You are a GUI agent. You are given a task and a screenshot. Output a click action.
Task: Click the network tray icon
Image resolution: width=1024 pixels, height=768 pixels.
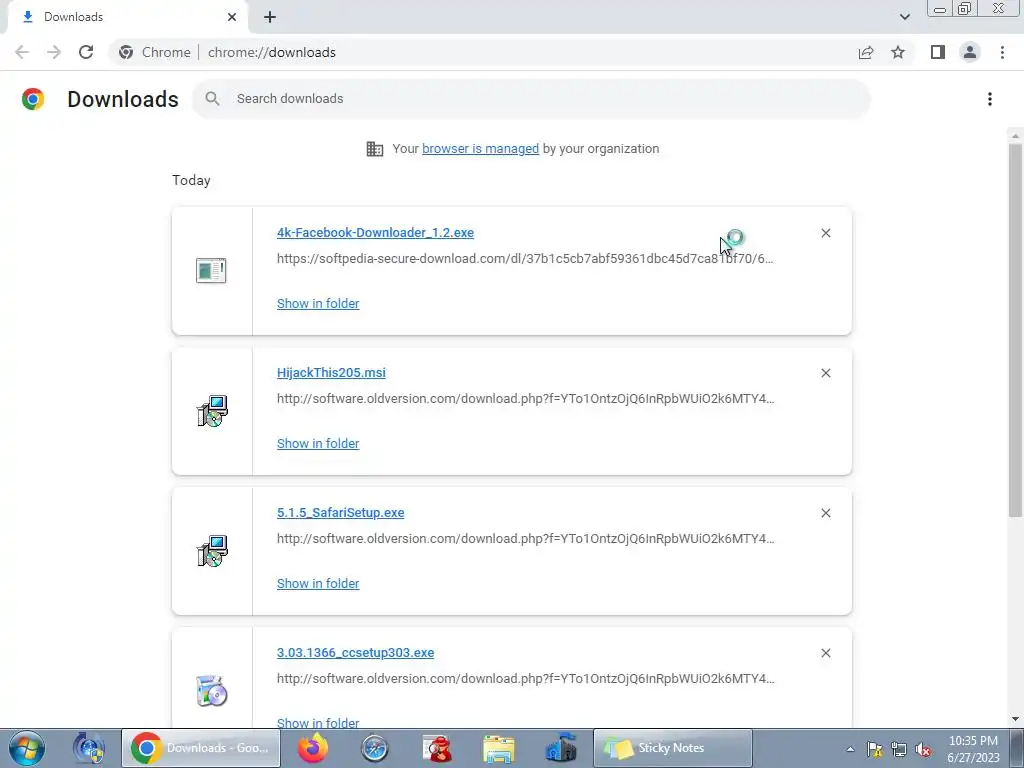[x=899, y=749]
